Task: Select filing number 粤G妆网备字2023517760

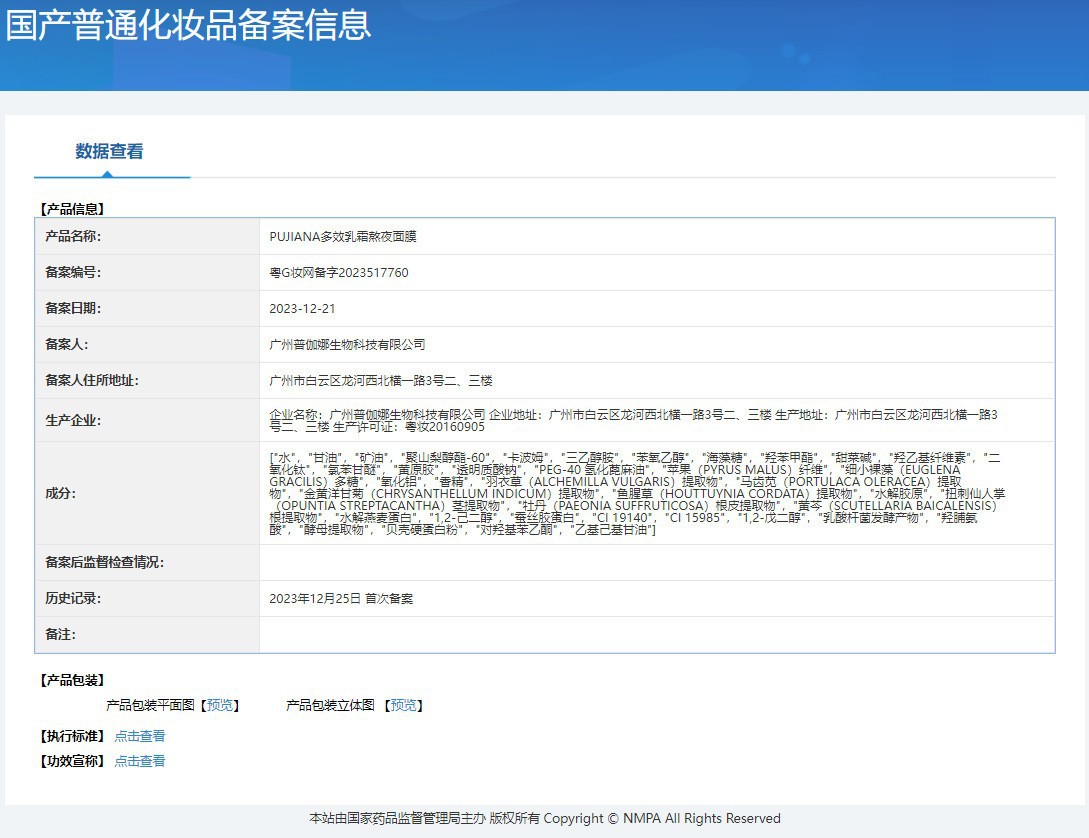Action: [x=339, y=273]
